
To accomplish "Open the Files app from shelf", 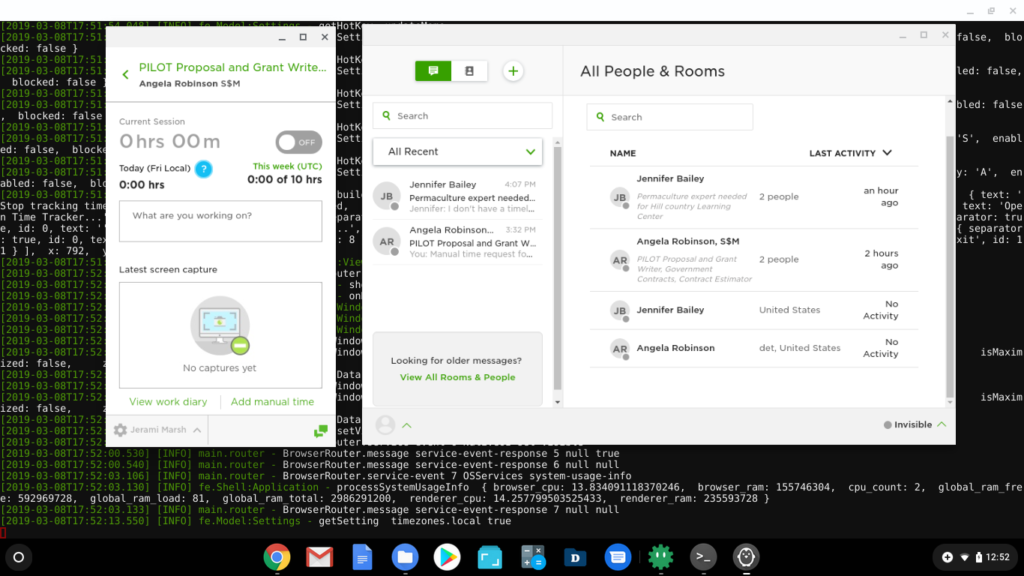I will pyautogui.click(x=405, y=557).
